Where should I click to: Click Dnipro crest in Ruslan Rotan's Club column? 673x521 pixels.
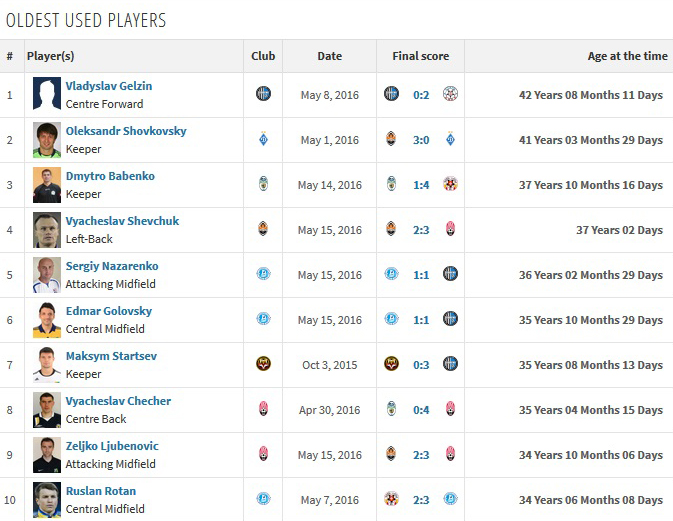pyautogui.click(x=263, y=499)
